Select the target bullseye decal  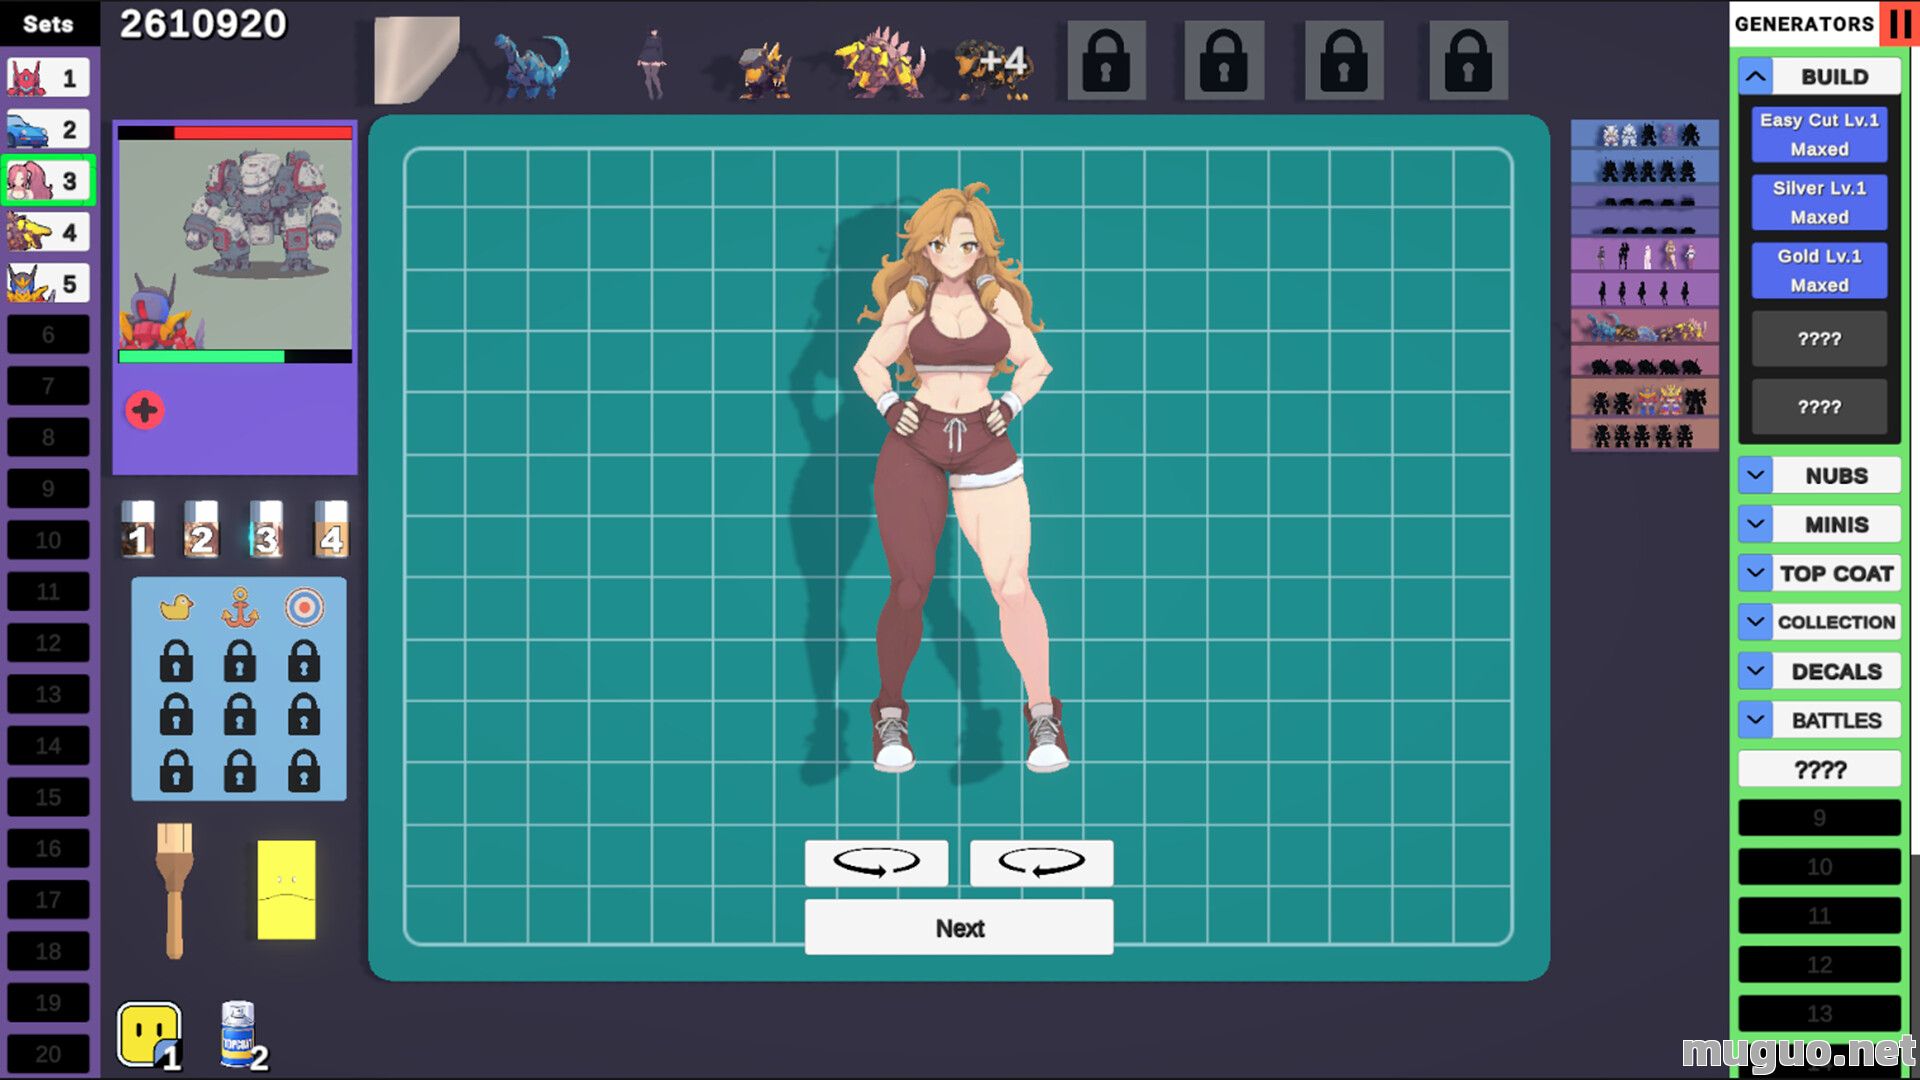304,606
